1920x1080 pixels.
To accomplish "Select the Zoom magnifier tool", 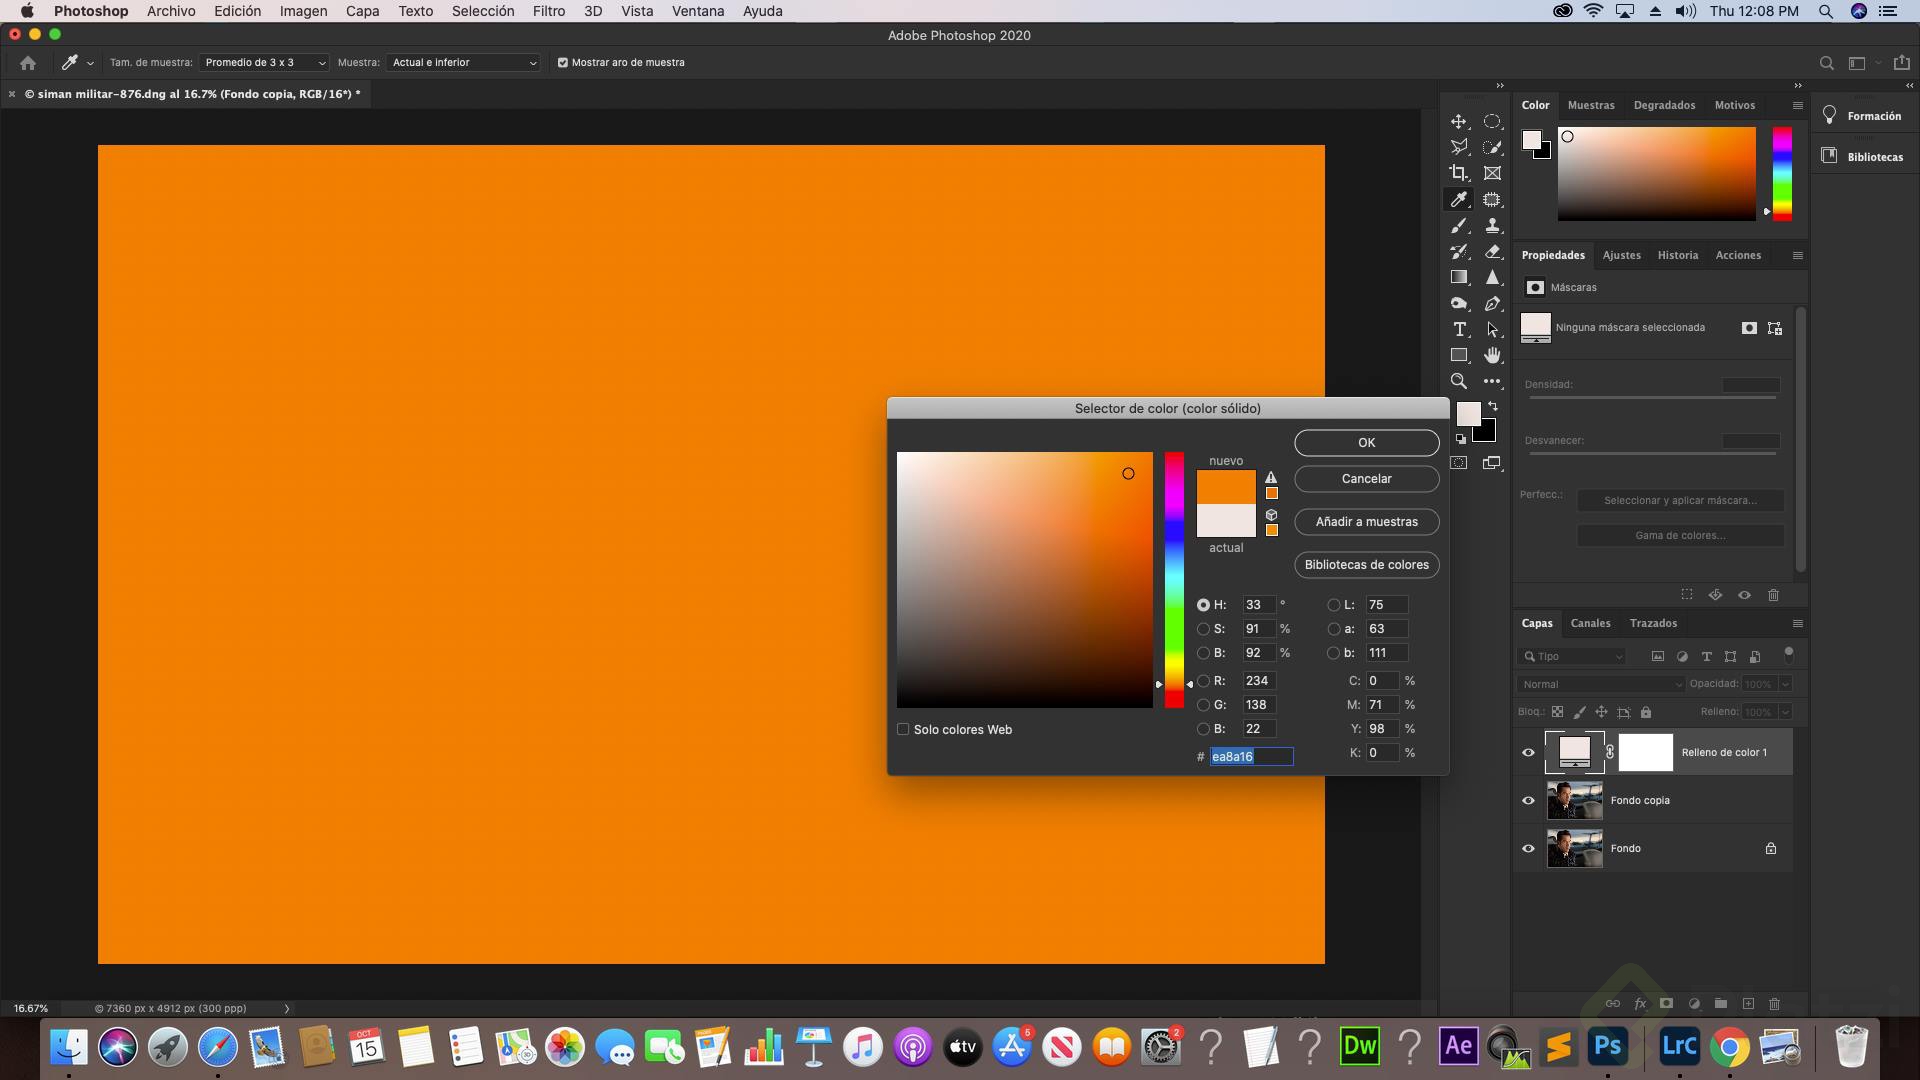I will point(1459,381).
